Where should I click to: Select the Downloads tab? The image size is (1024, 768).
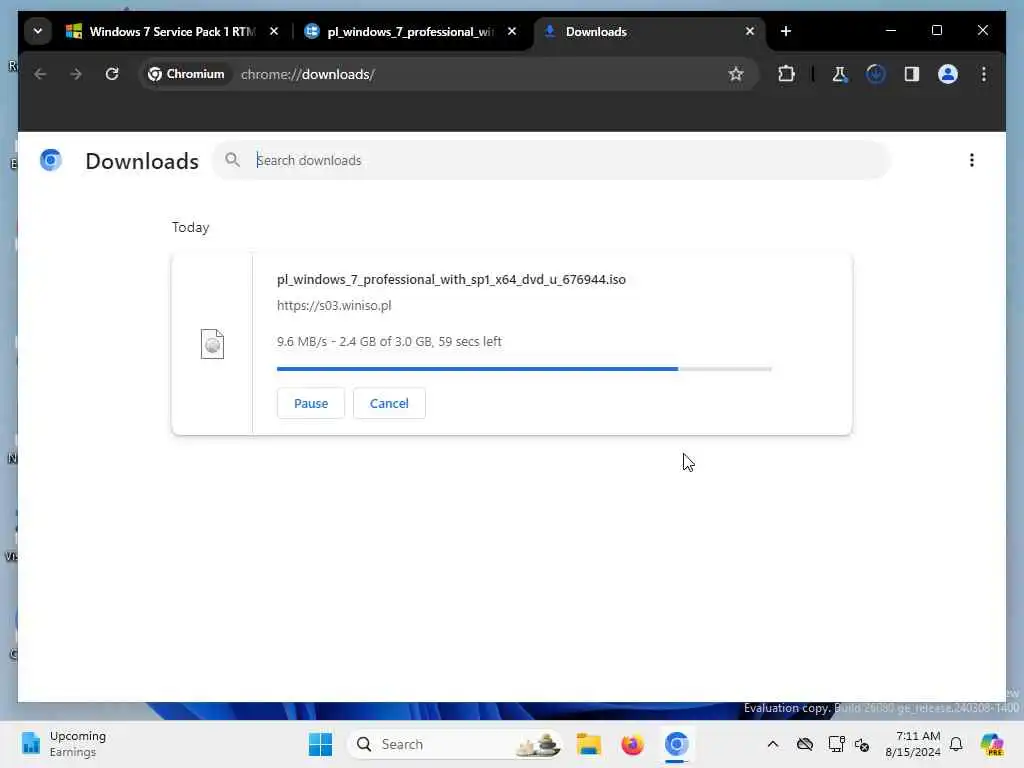(x=650, y=31)
